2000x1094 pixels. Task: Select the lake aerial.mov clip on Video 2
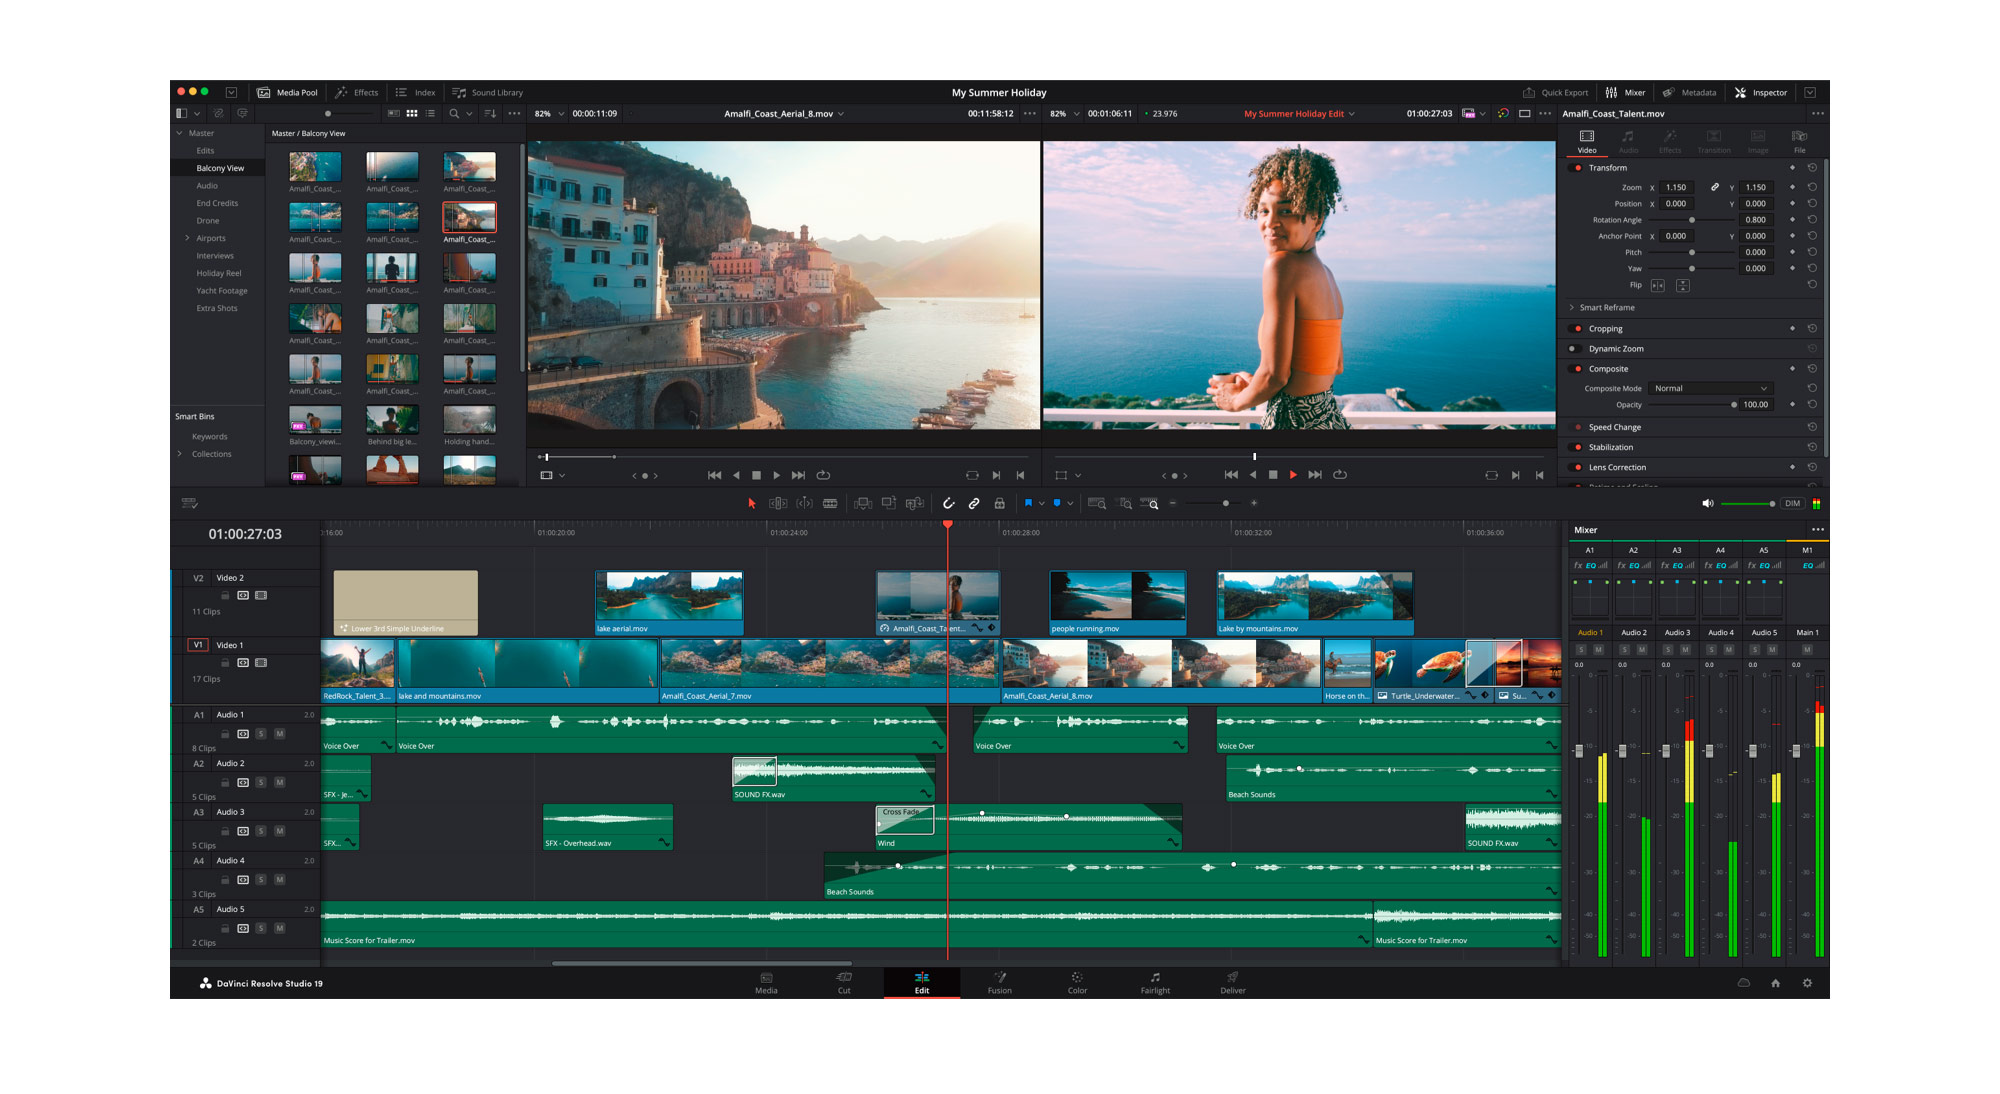coord(668,600)
